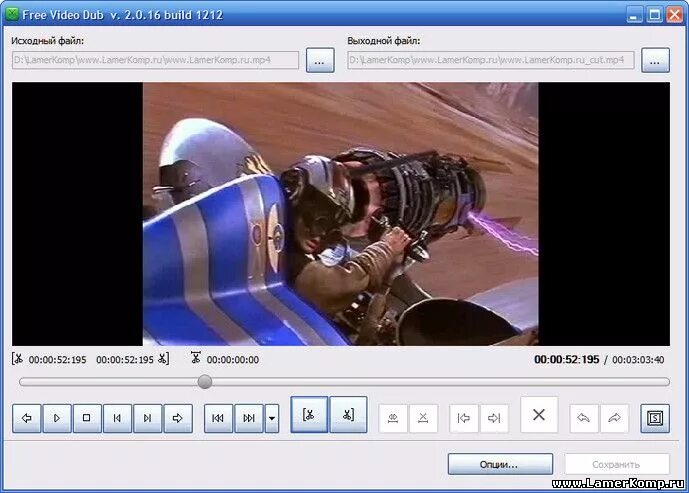689x493 pixels.
Task: Click the invert selection icon
Action: (393, 418)
